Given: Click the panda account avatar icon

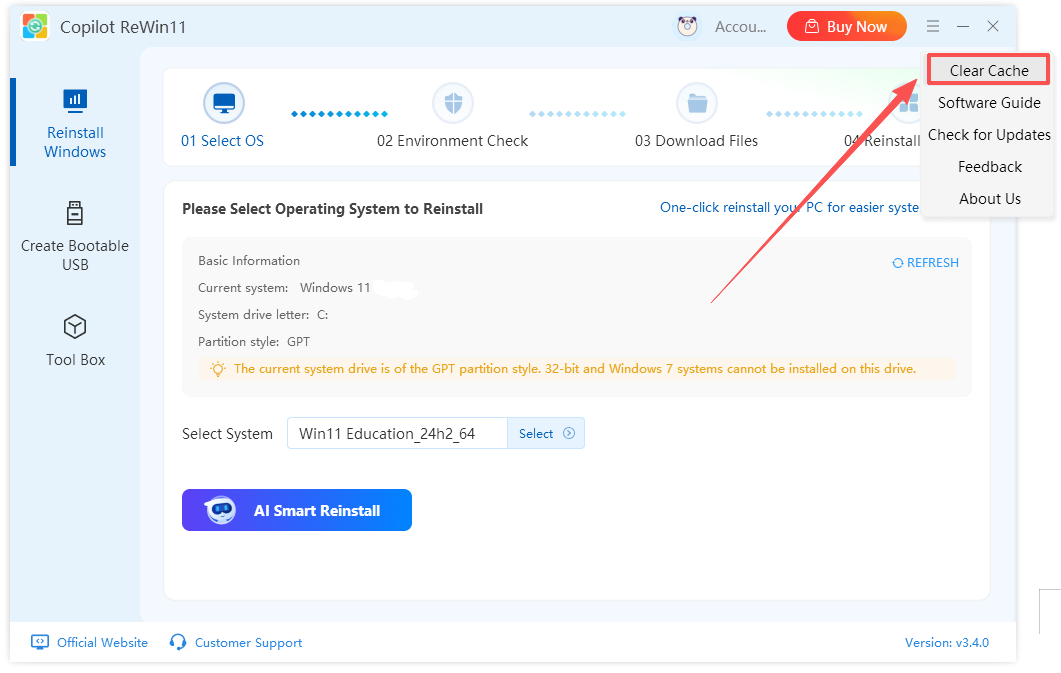Looking at the screenshot, I should click(x=688, y=27).
